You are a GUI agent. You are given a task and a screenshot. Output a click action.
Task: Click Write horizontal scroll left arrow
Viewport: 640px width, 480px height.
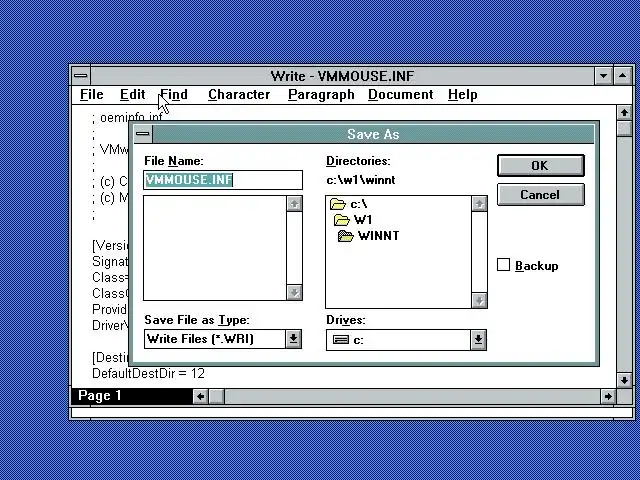(x=200, y=396)
